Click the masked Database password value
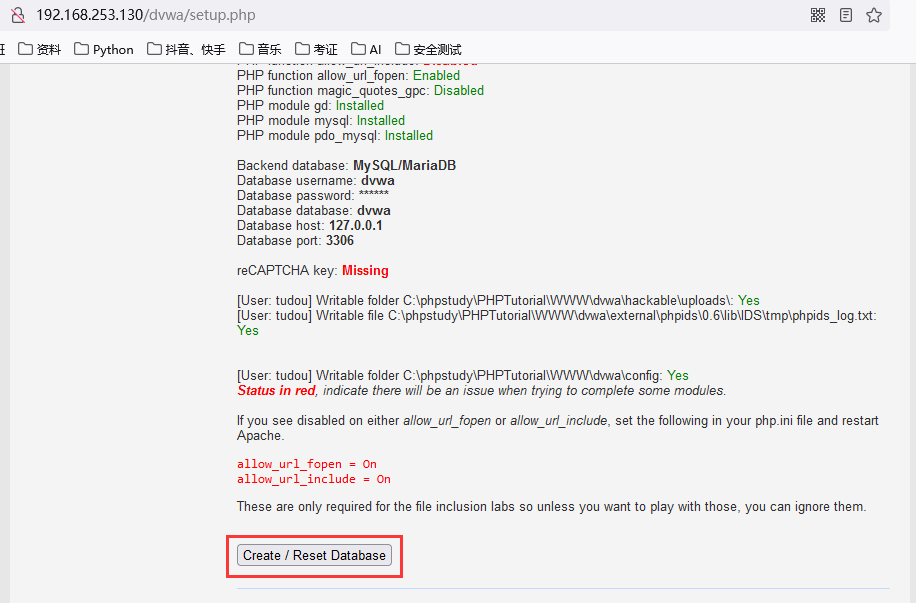This screenshot has height=603, width=916. coord(373,194)
